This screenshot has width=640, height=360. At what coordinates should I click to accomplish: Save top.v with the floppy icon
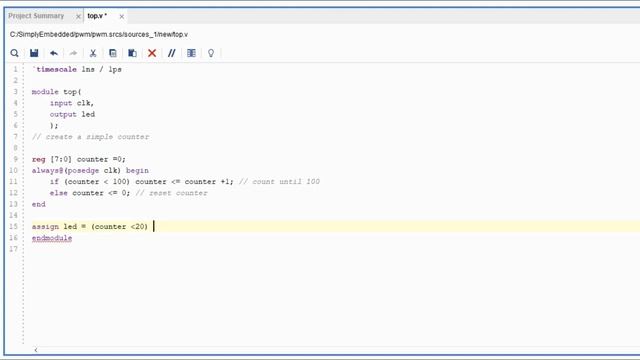34,53
